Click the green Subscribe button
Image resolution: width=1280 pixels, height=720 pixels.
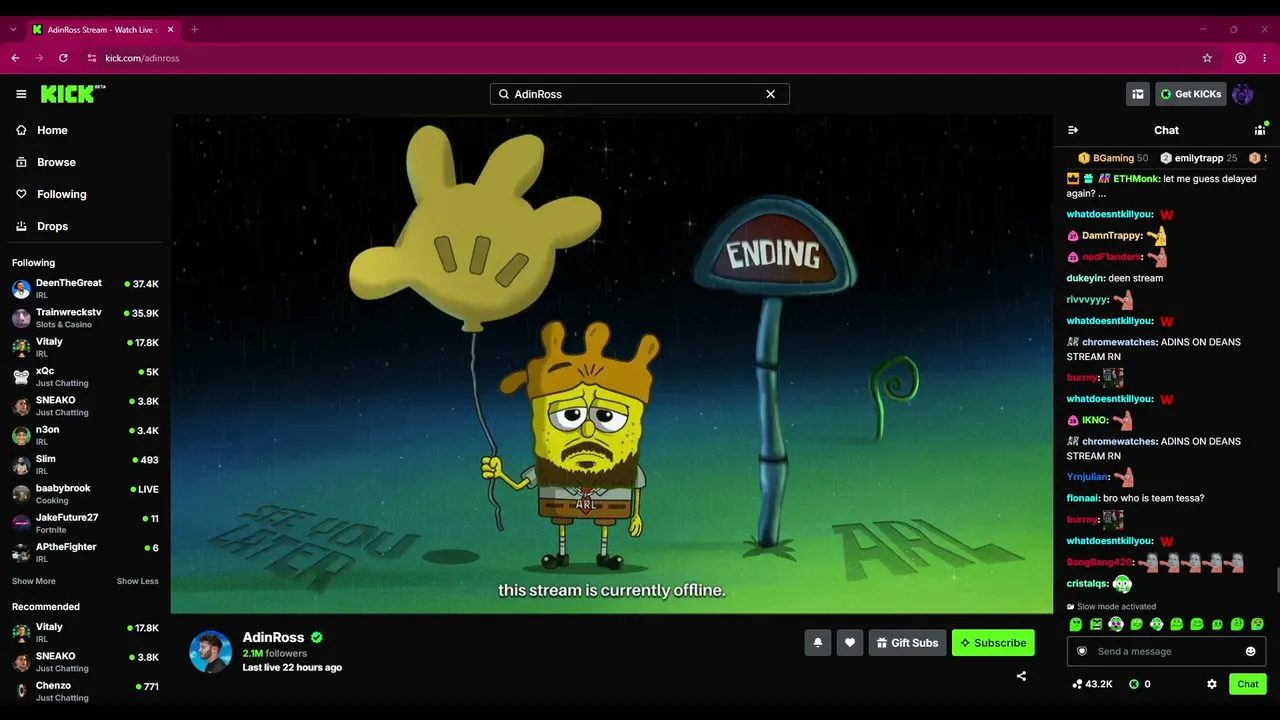[993, 643]
